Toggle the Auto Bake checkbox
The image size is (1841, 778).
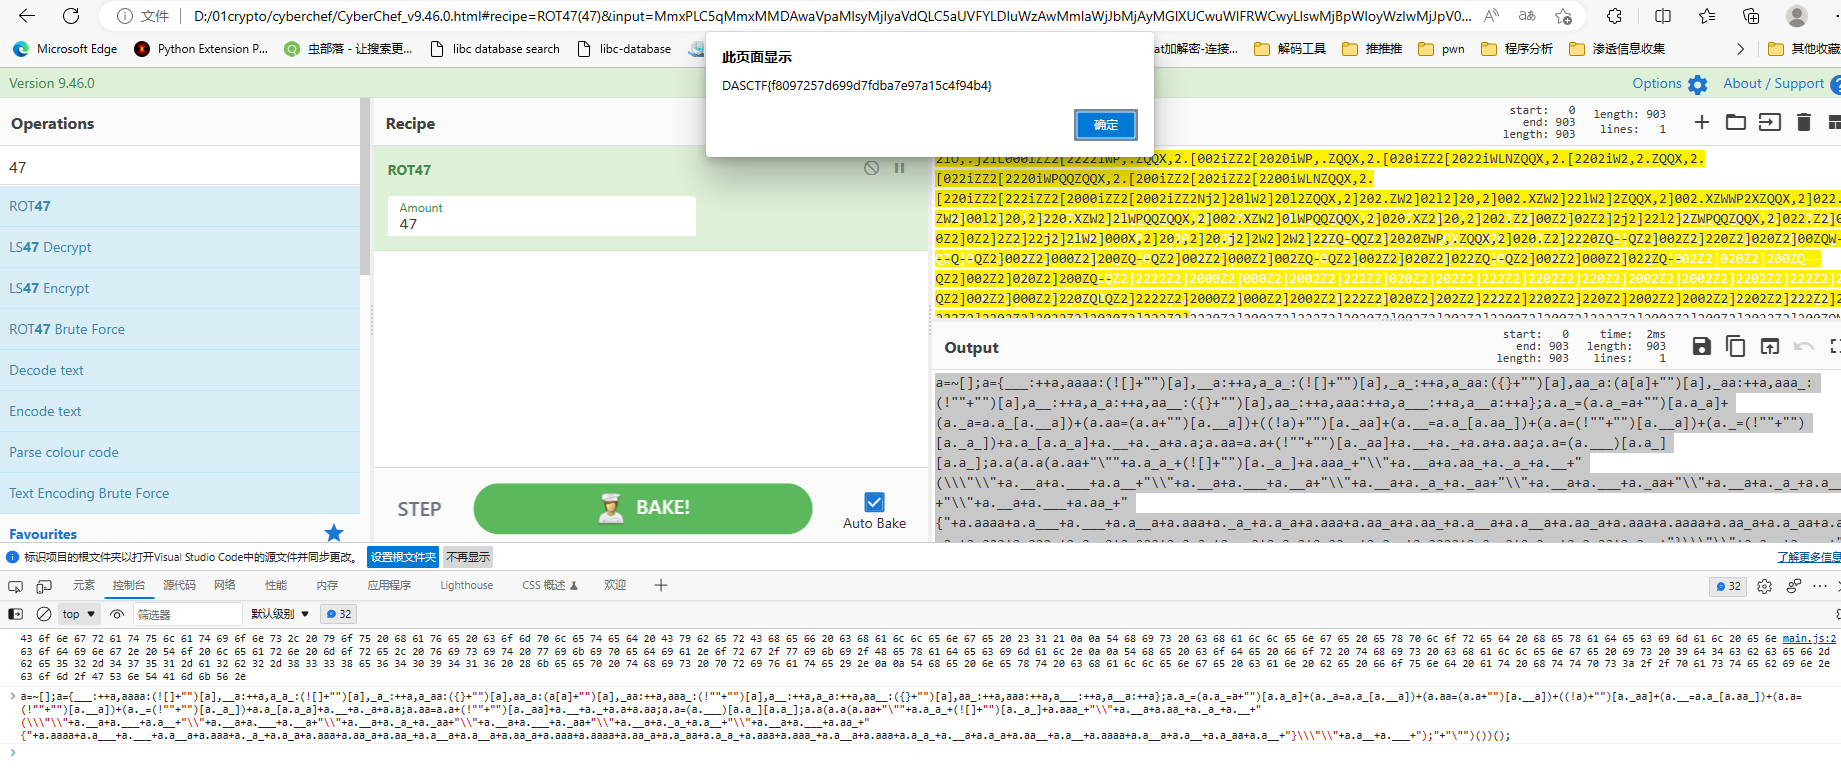[874, 502]
